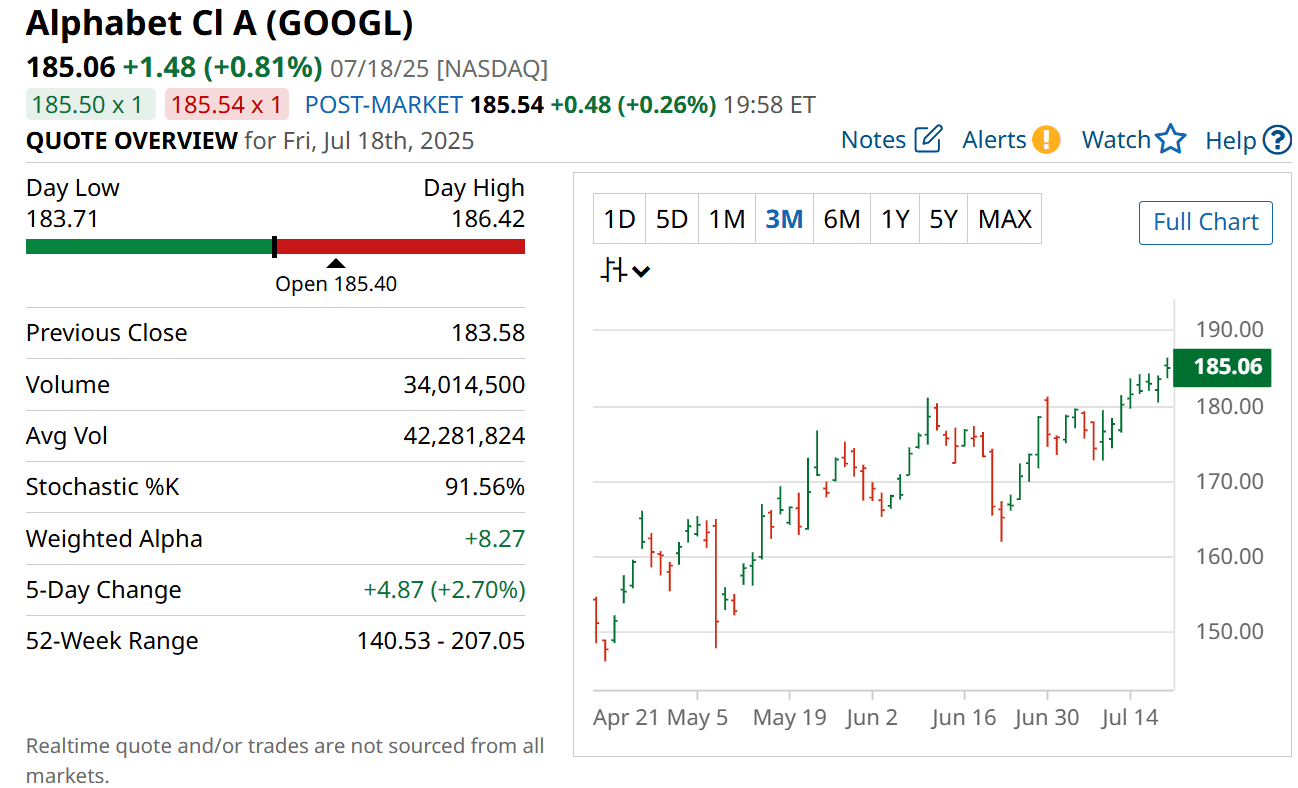The width and height of the screenshot is (1298, 788).
Task: Click the Stochastic %K label
Action: pos(103,487)
